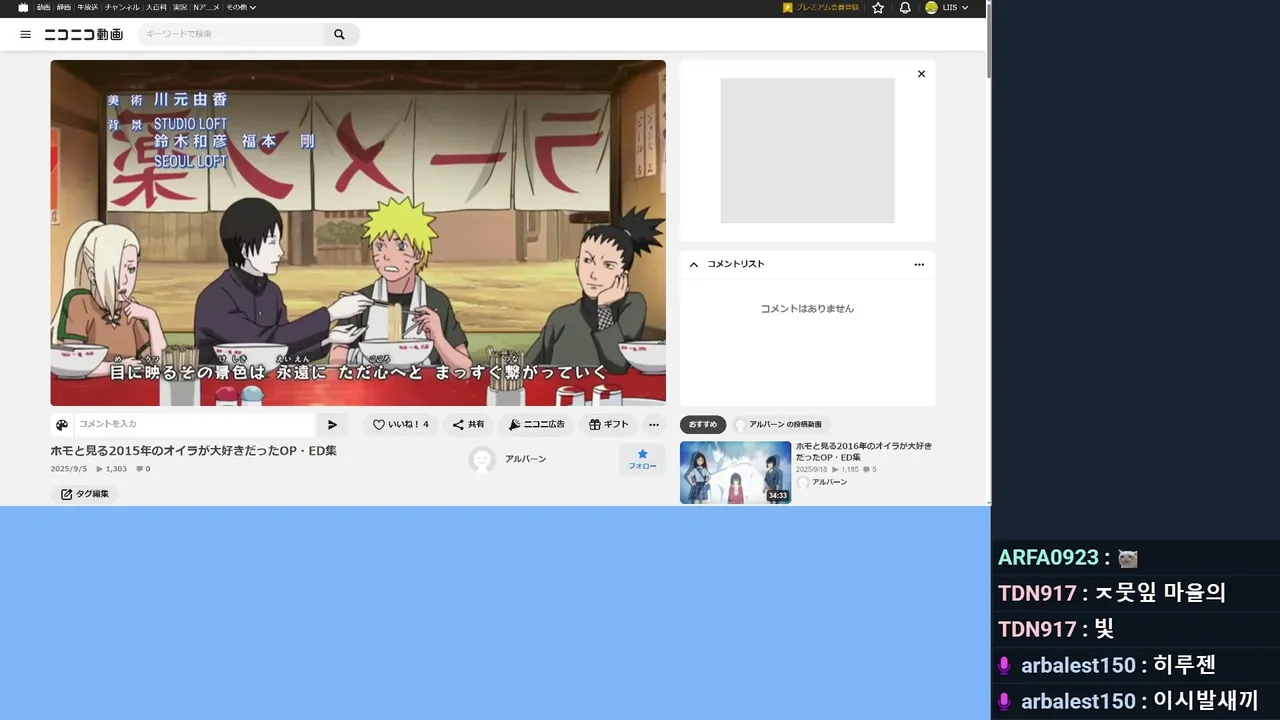1280x720 pixels.
Task: Open the 生放送 top-bar menu item
Action: (x=88, y=7)
